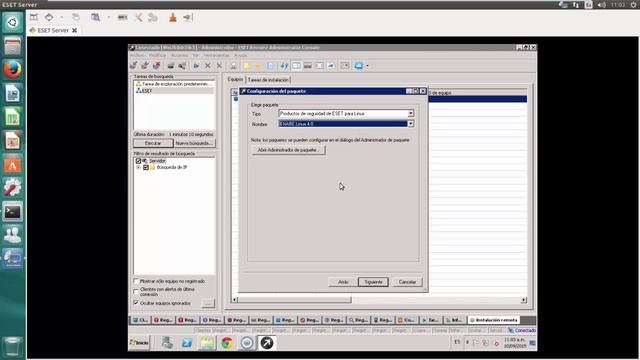
Task: Open file explorer folder on Windows taskbar
Action: click(x=207, y=343)
